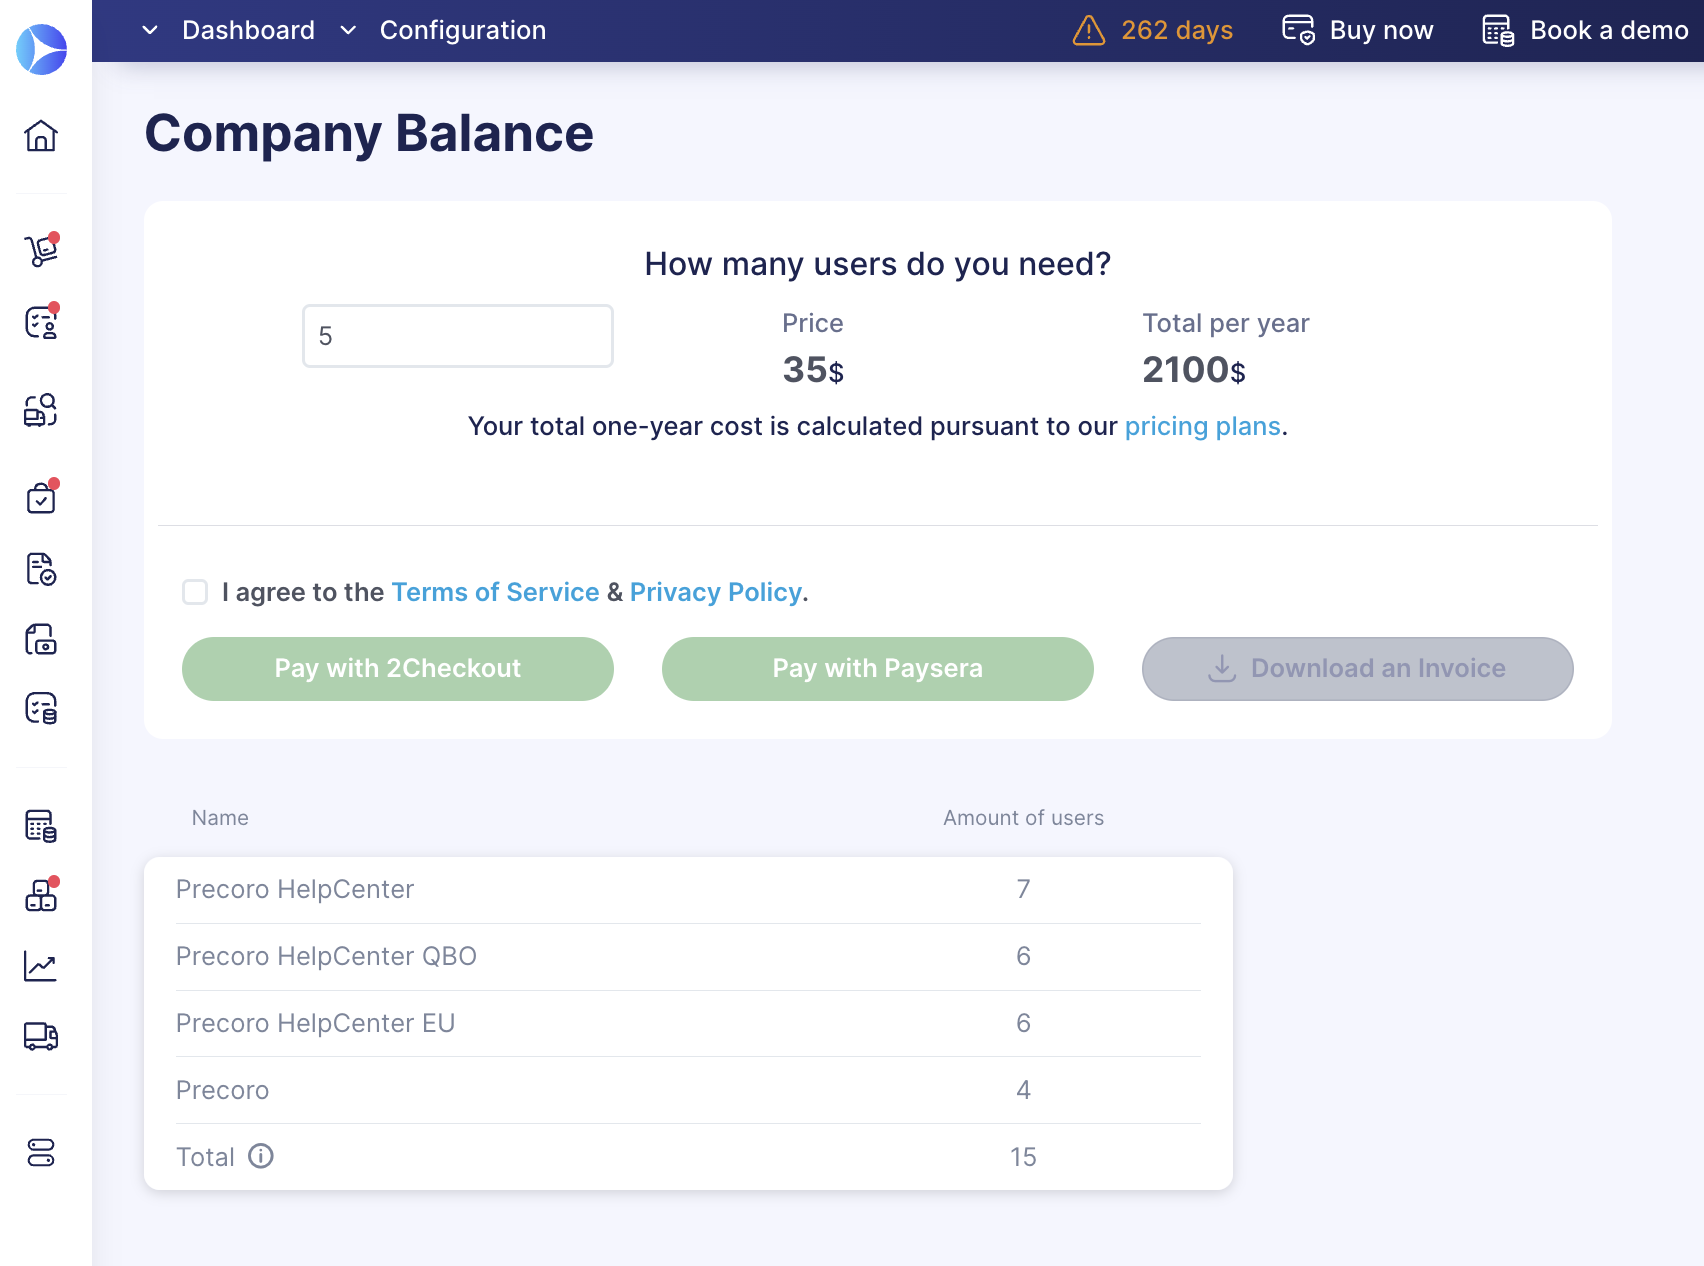This screenshot has height=1266, width=1704.
Task: Click the user count 7 for Precoro HelpCenter
Action: (x=1023, y=889)
